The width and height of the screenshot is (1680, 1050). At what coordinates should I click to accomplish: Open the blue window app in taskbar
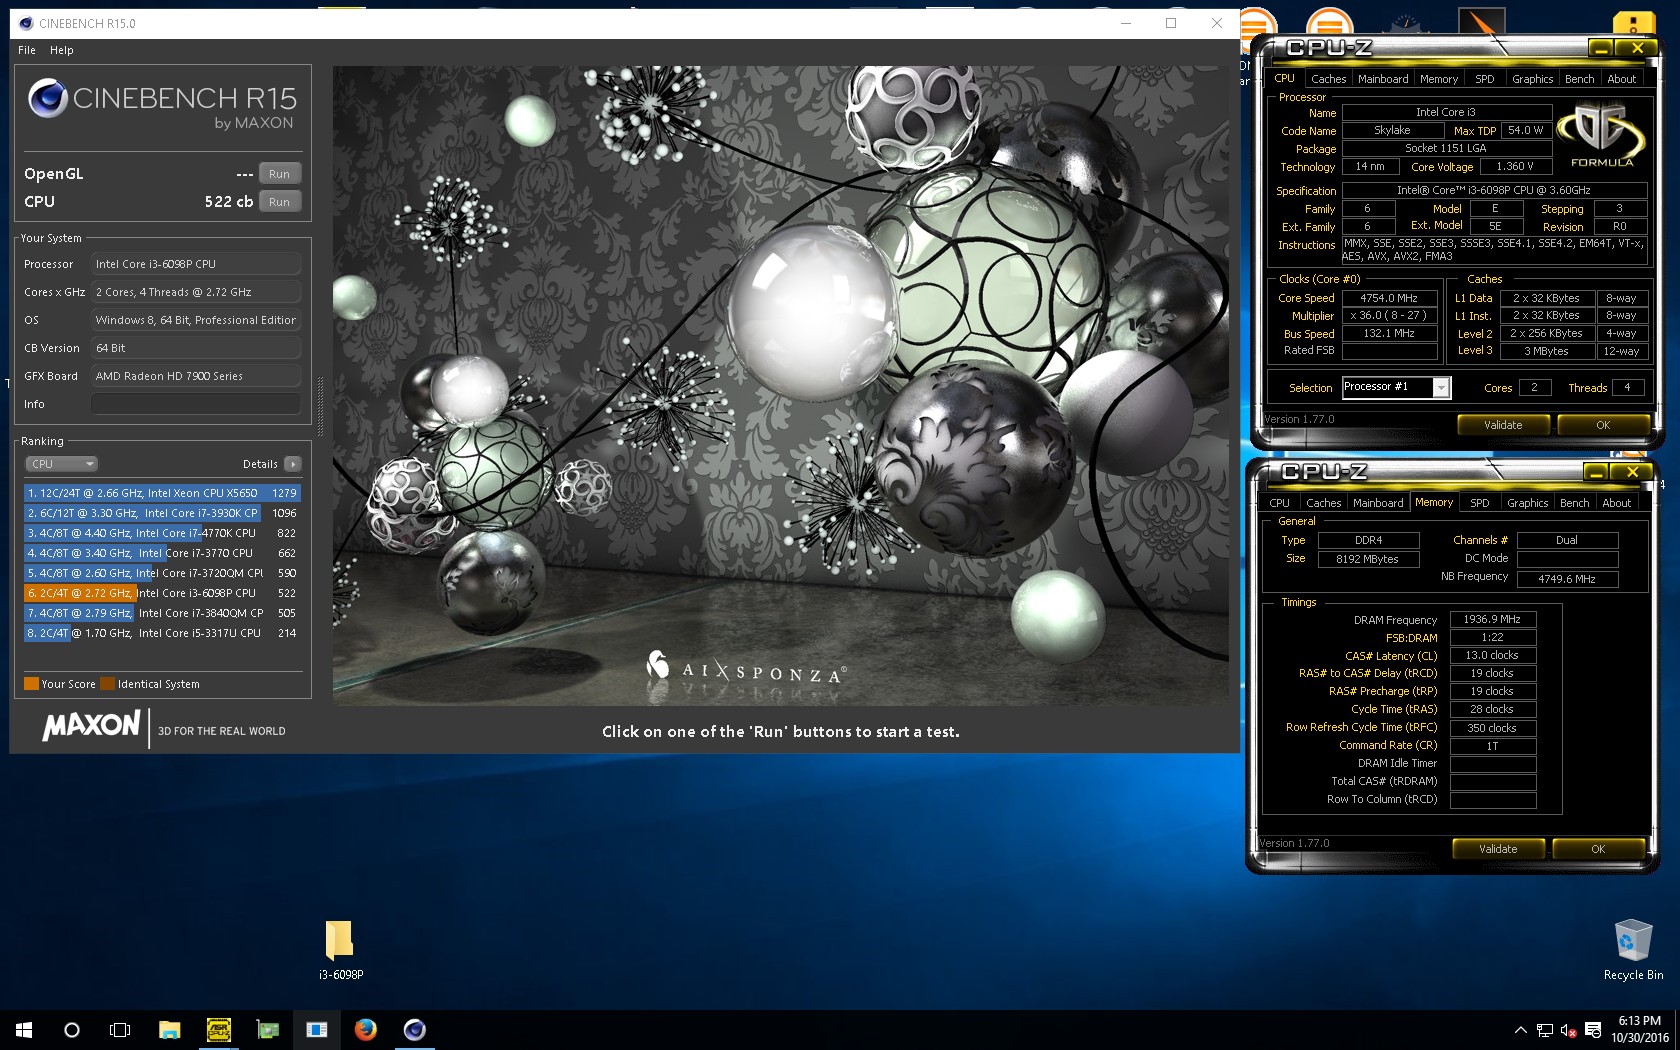click(x=316, y=1029)
